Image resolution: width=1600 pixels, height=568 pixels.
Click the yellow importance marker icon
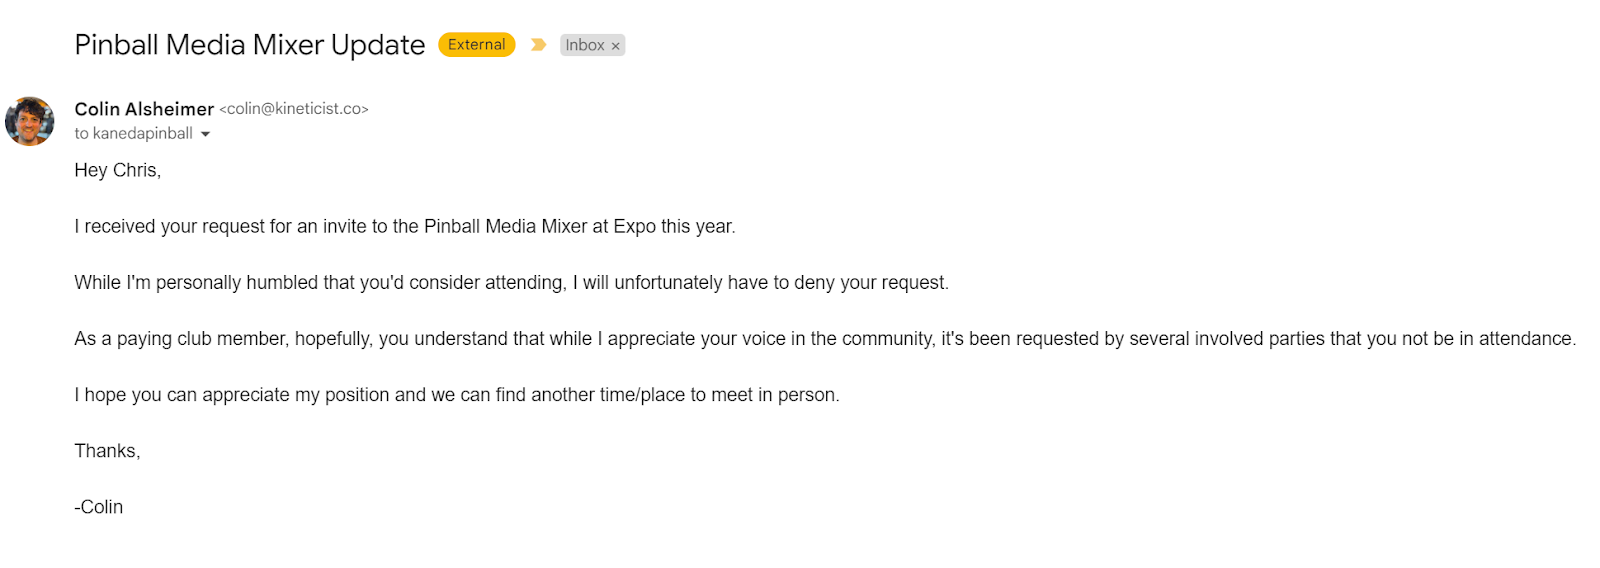538,45
